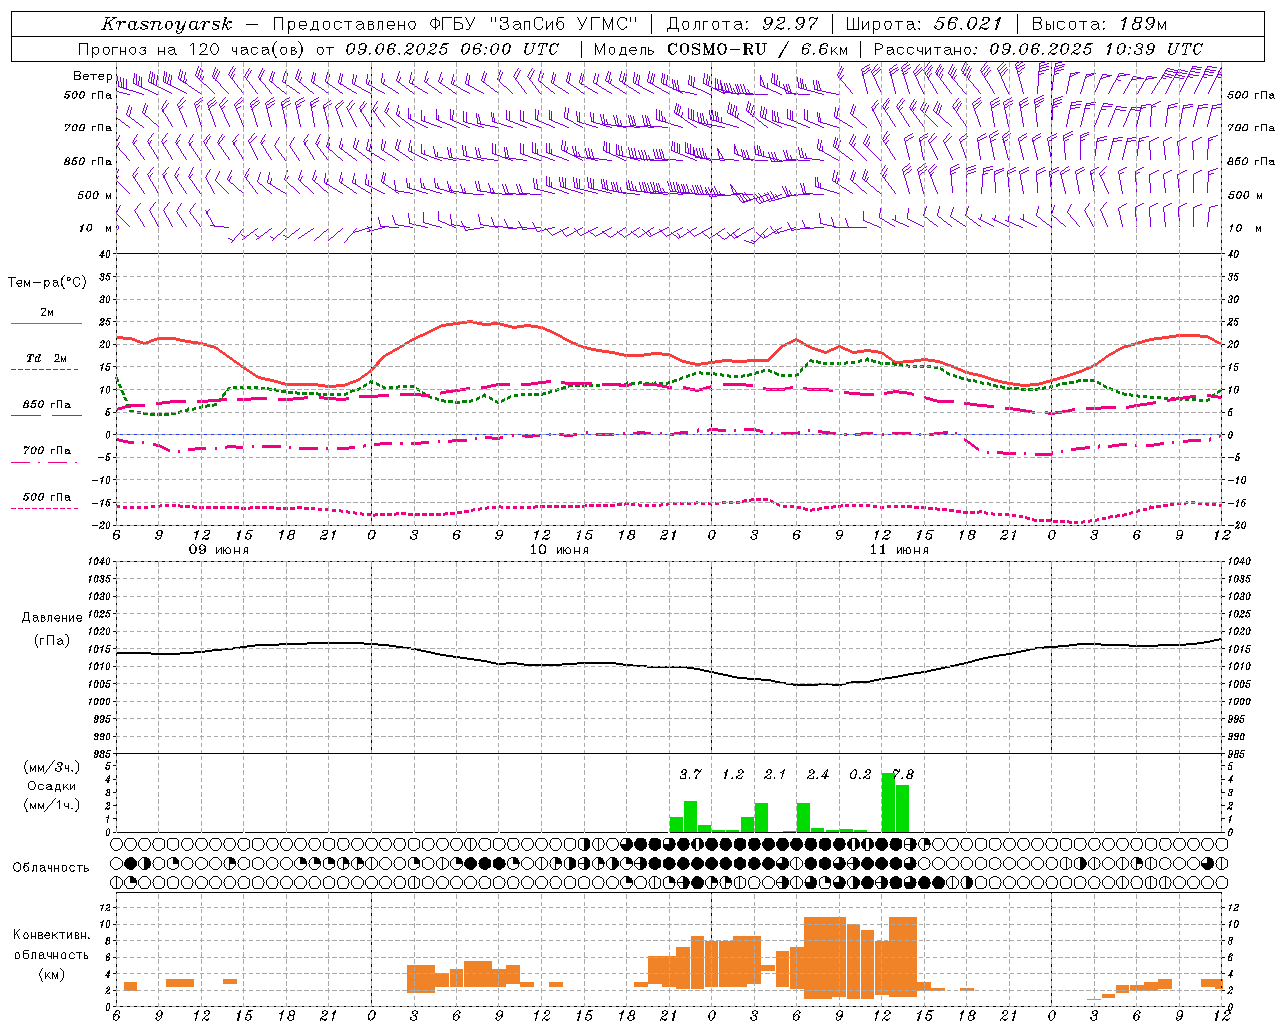This screenshot has width=1280, height=1024.
Task: Click the '09 июня' date label
Action: click(219, 550)
